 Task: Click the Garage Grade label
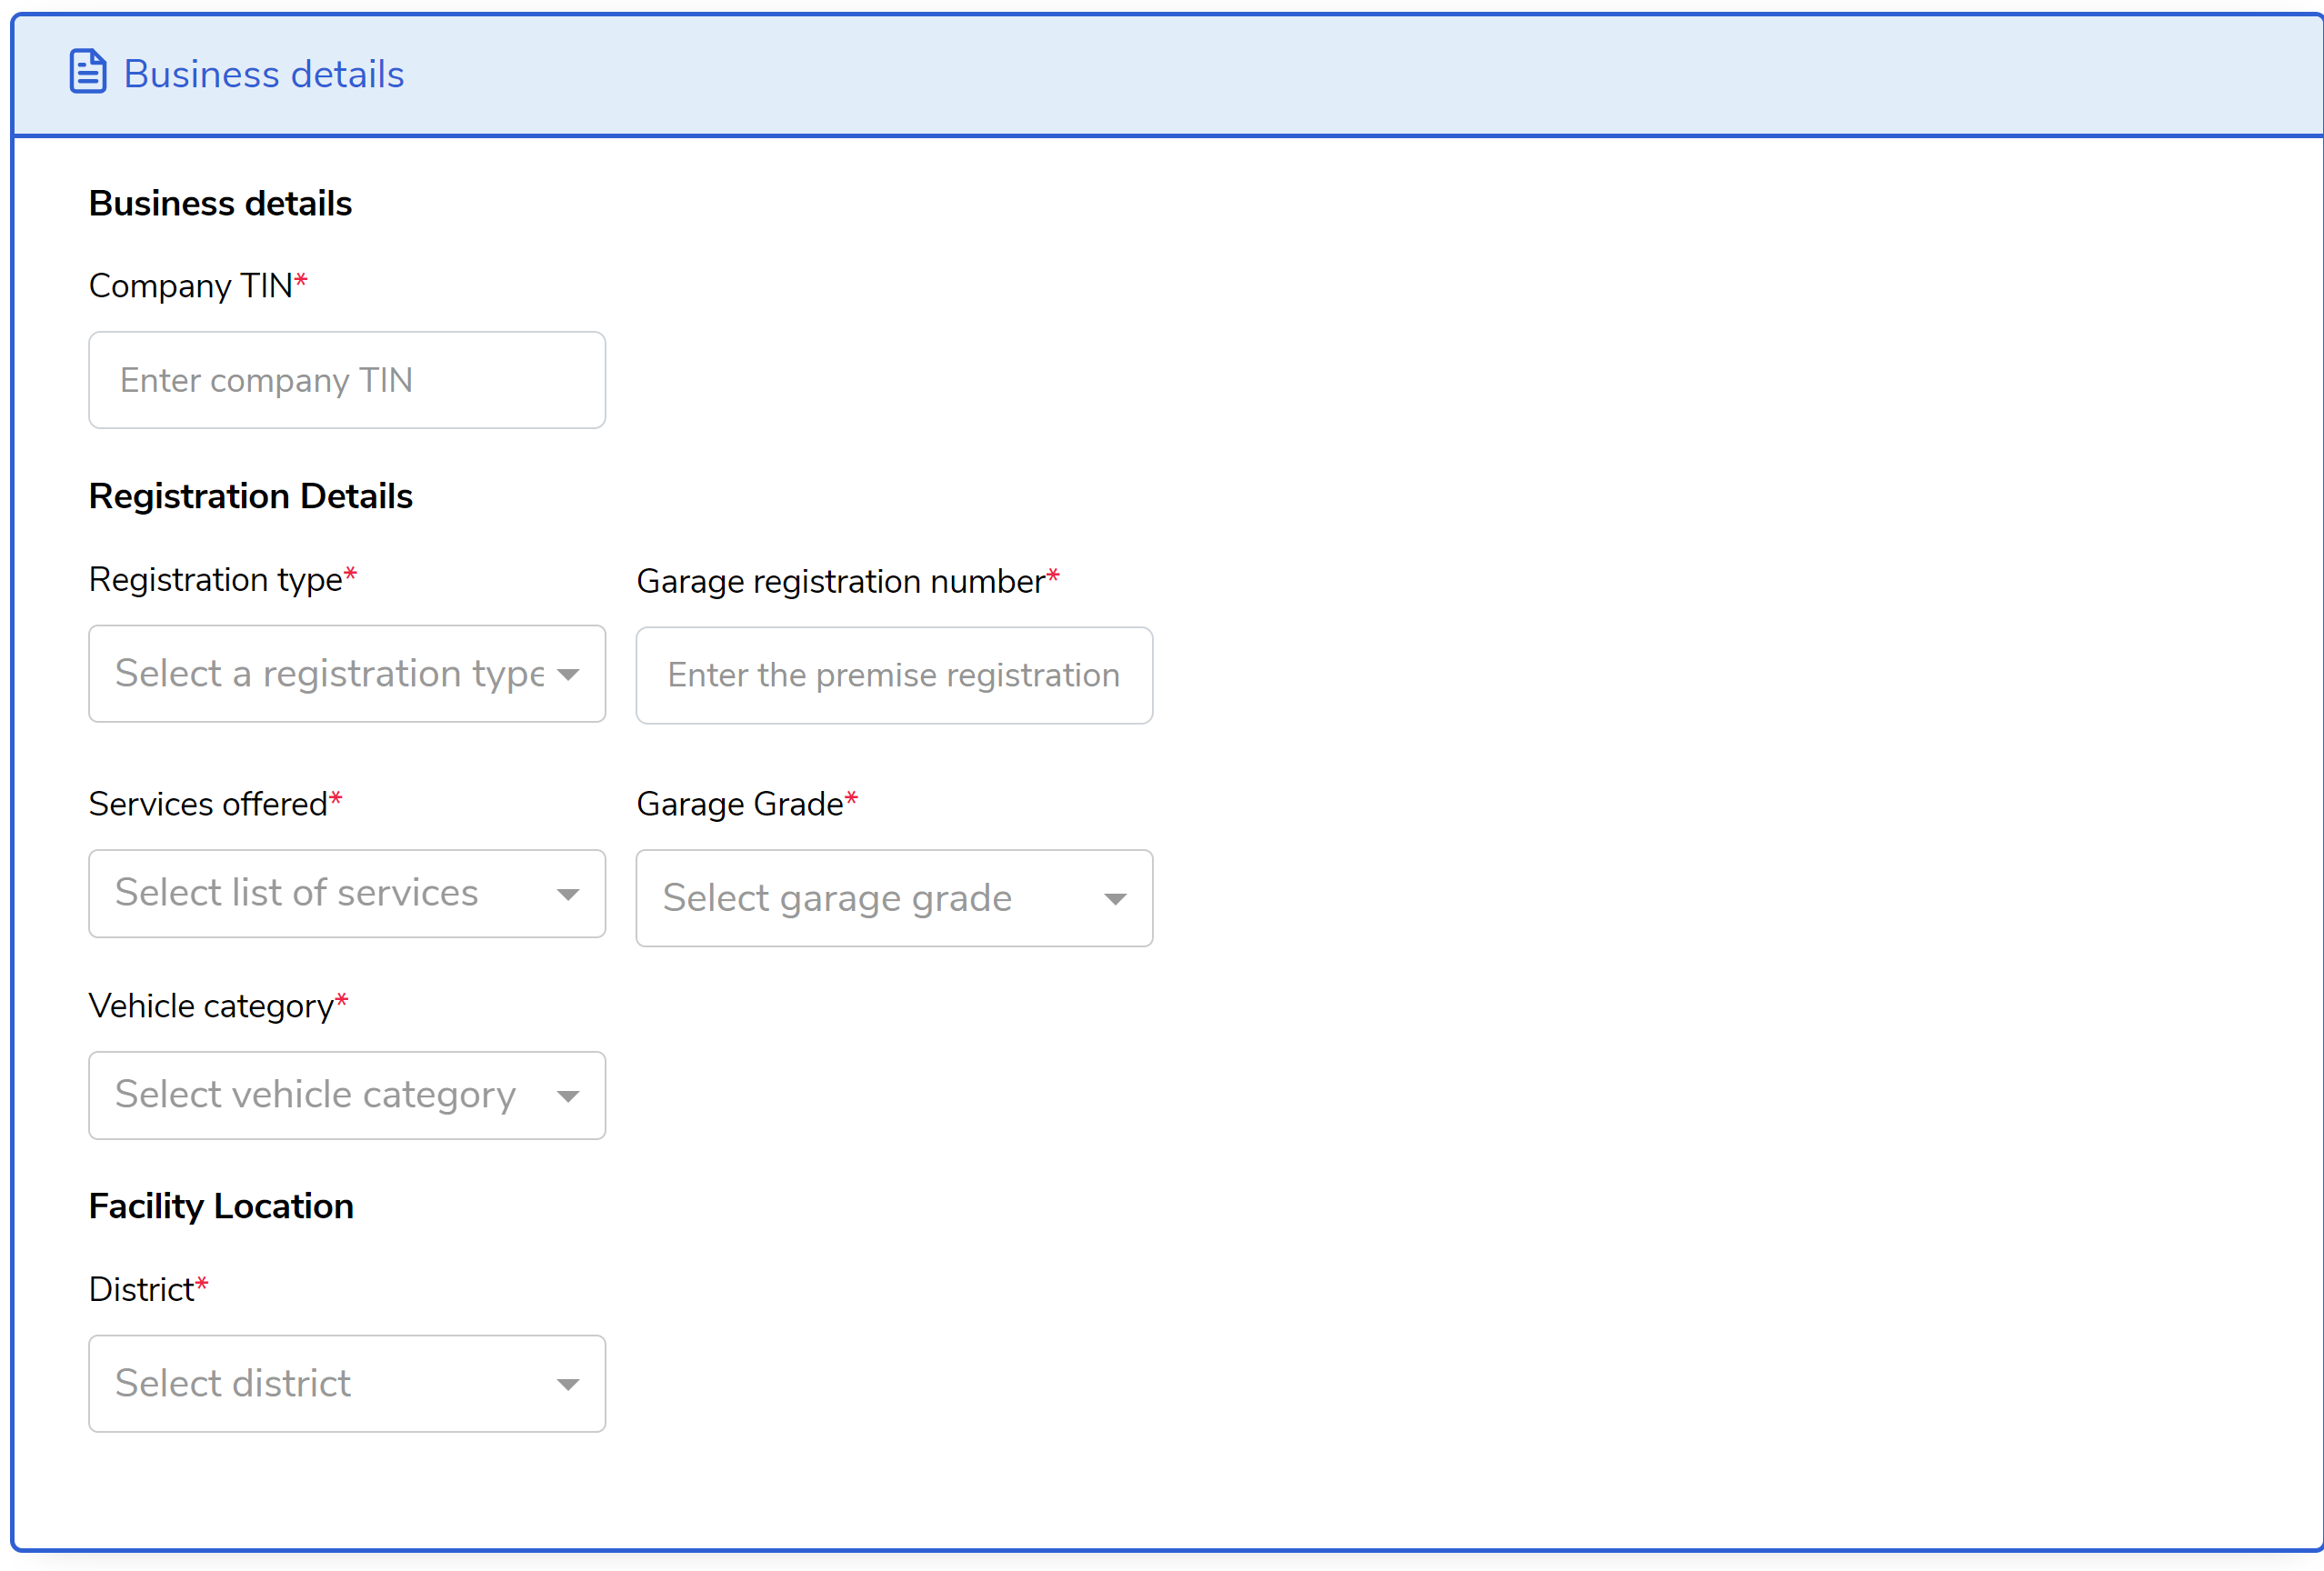739,804
